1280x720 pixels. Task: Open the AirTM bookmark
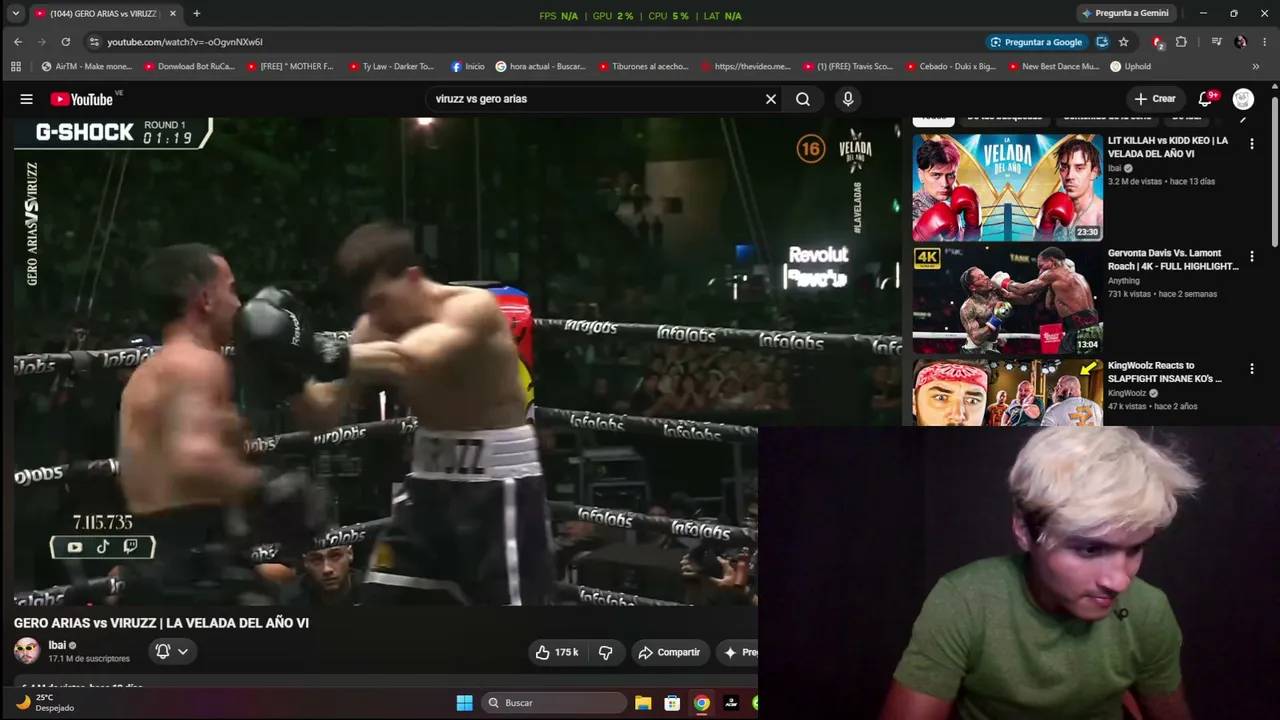[87, 67]
